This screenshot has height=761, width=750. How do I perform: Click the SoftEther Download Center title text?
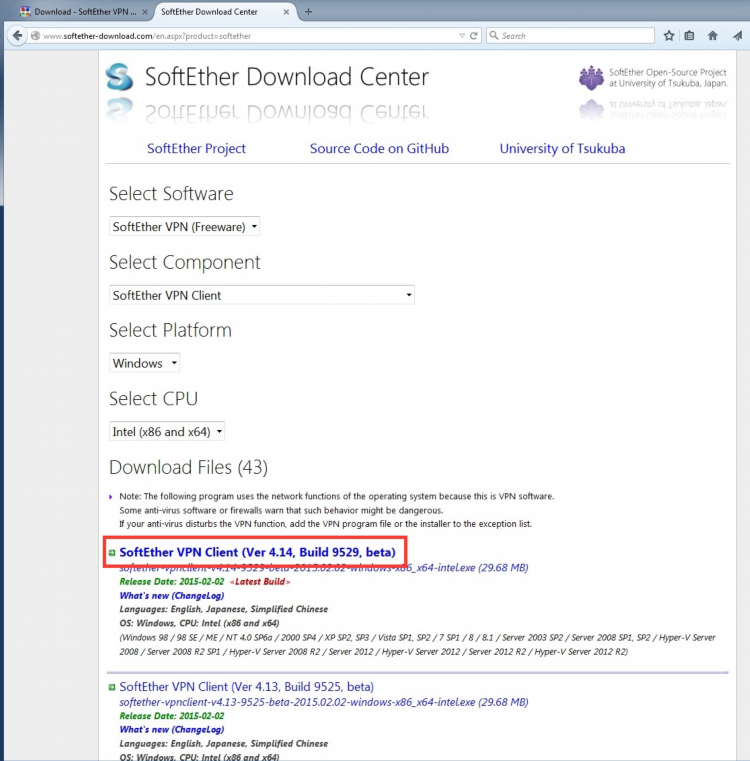point(287,77)
